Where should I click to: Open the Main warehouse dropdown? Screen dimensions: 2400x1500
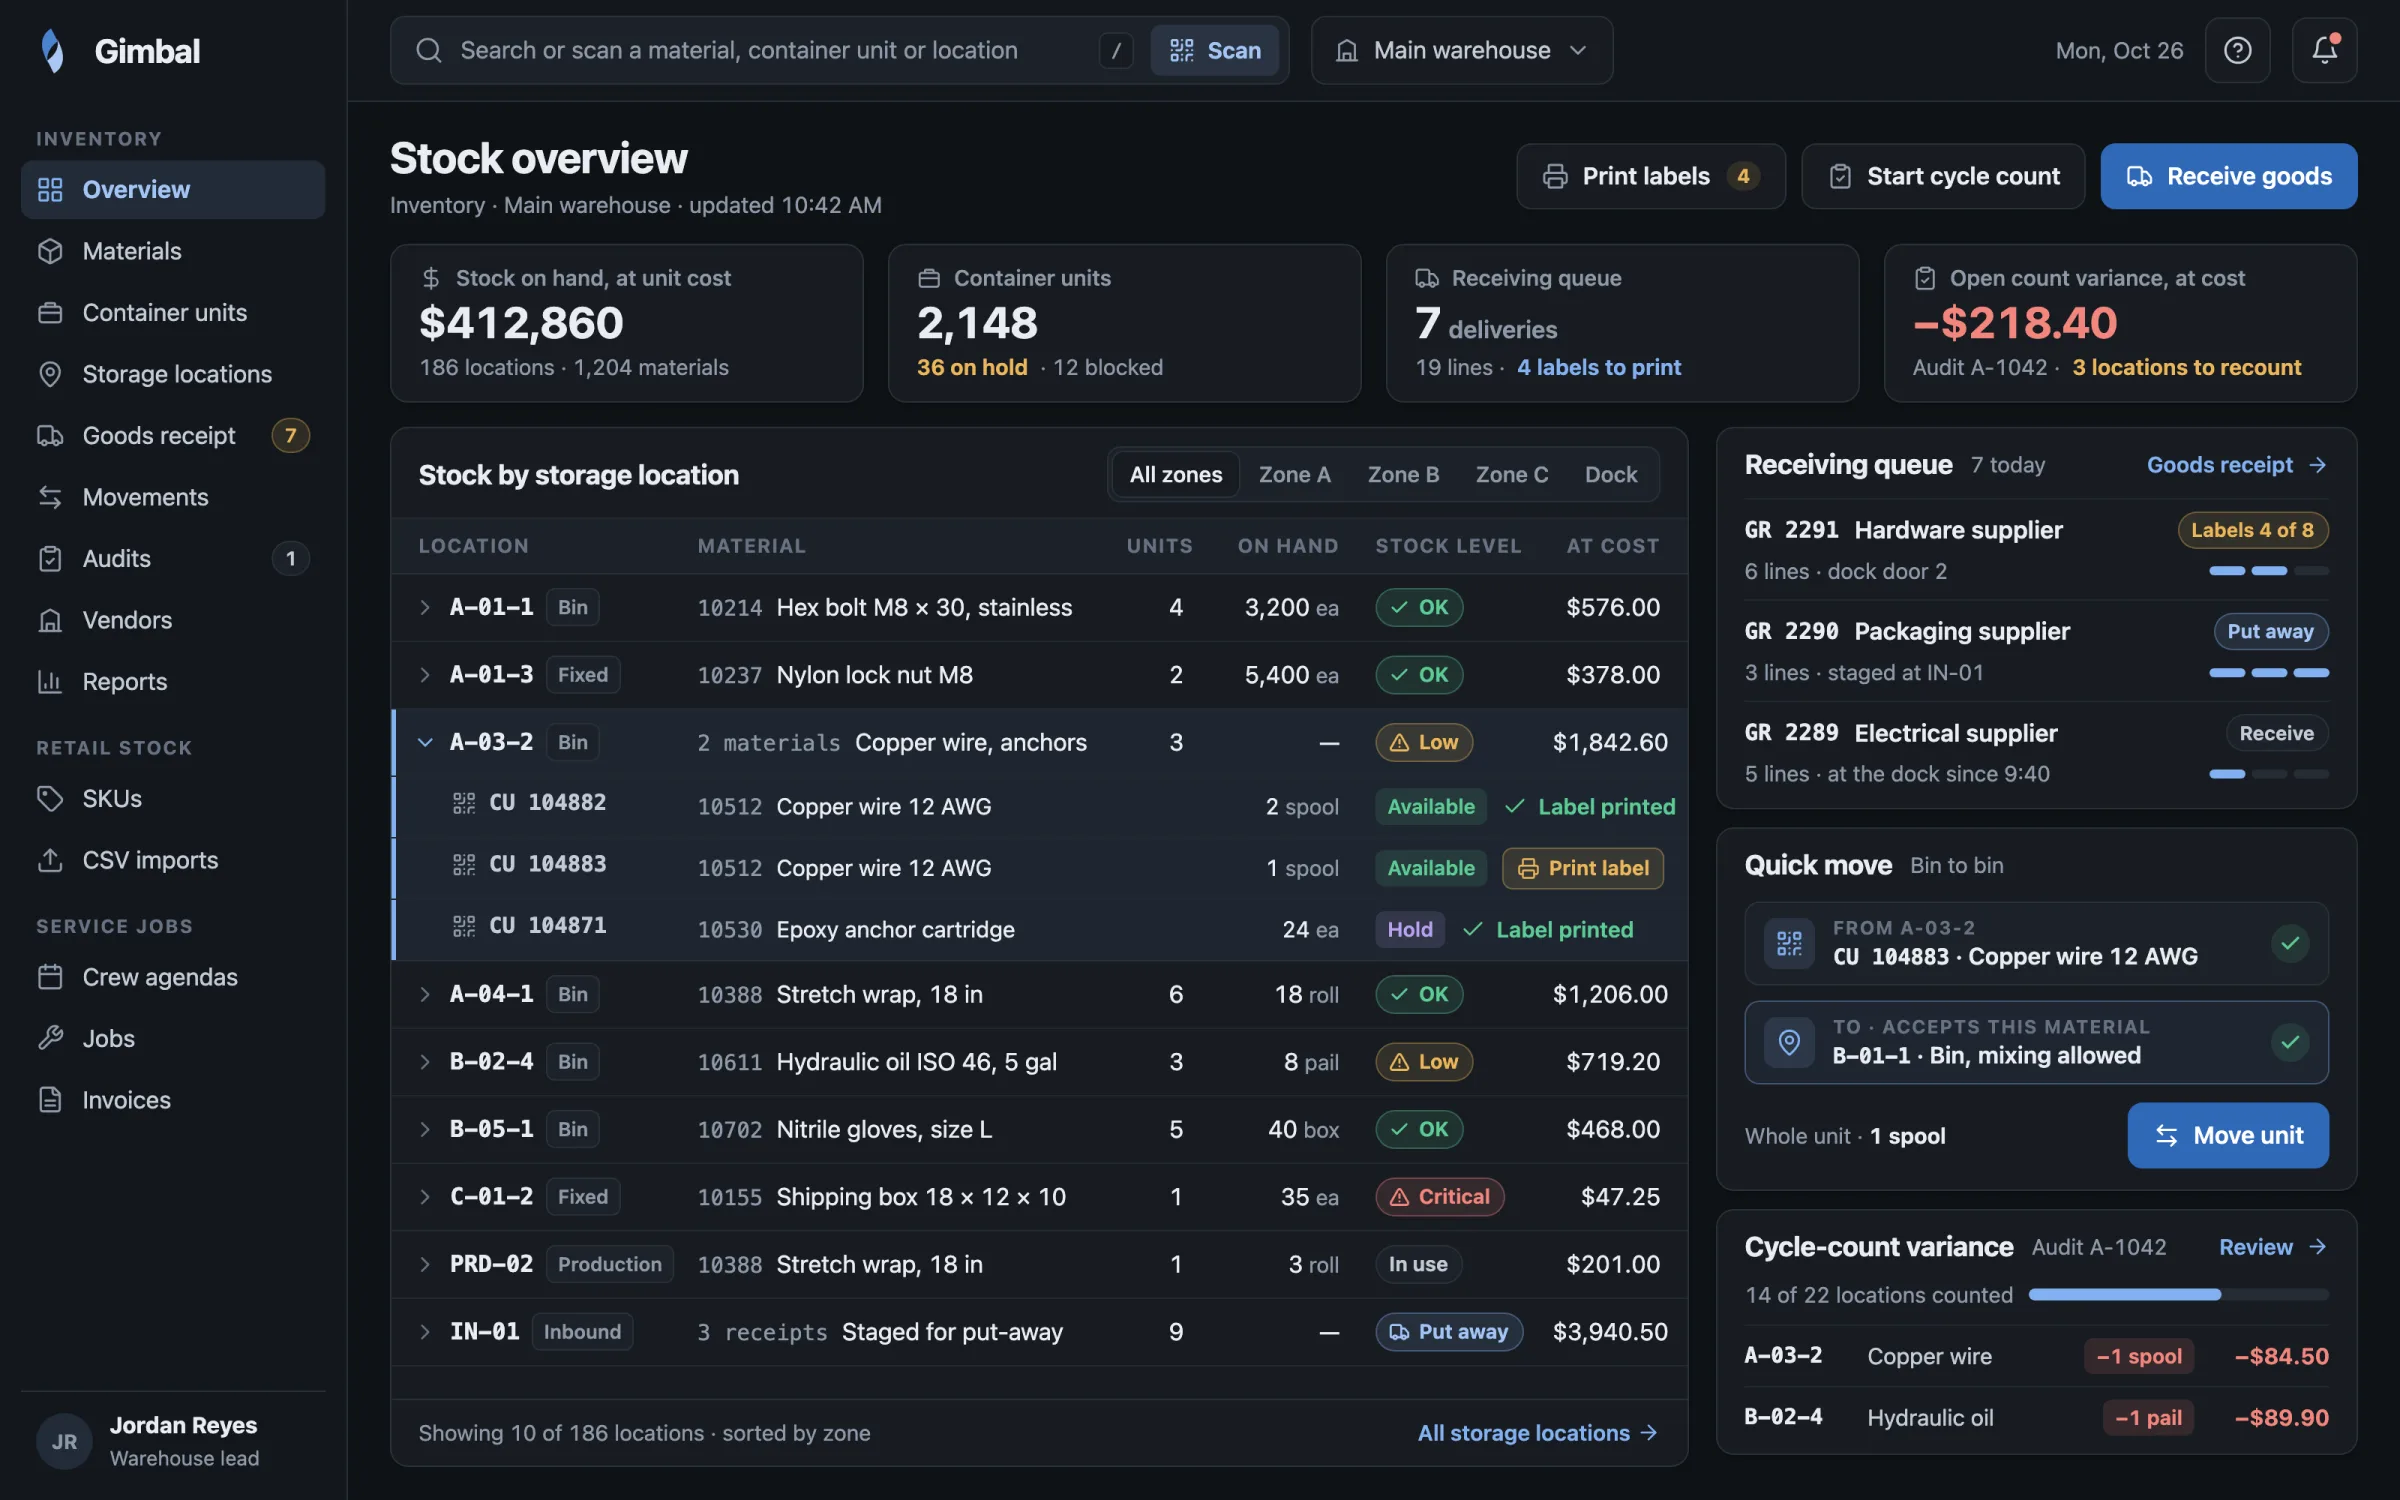tap(1461, 50)
